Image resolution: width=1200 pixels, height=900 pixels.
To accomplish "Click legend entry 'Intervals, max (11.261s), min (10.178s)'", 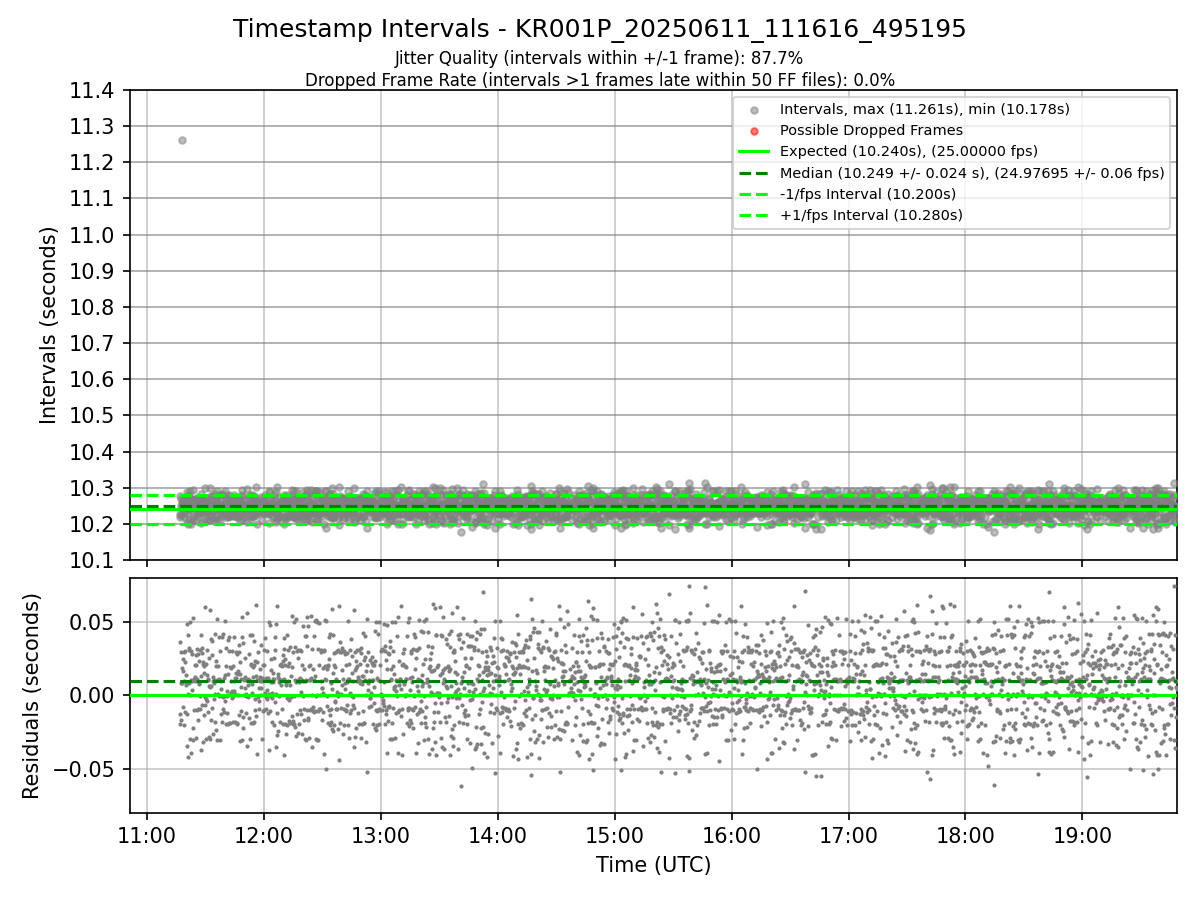I will (925, 109).
